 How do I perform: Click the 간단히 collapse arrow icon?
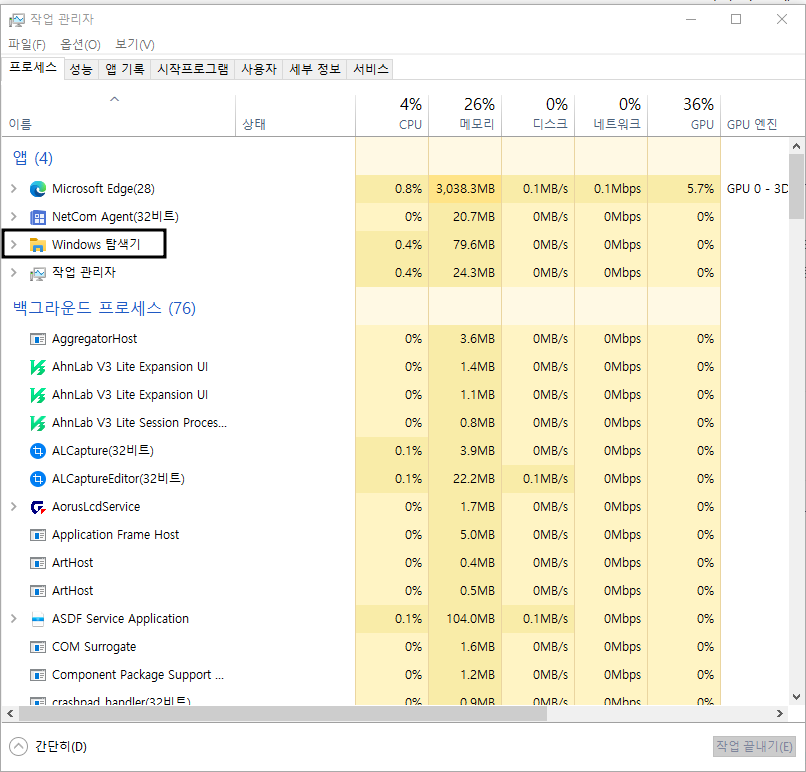coord(19,746)
